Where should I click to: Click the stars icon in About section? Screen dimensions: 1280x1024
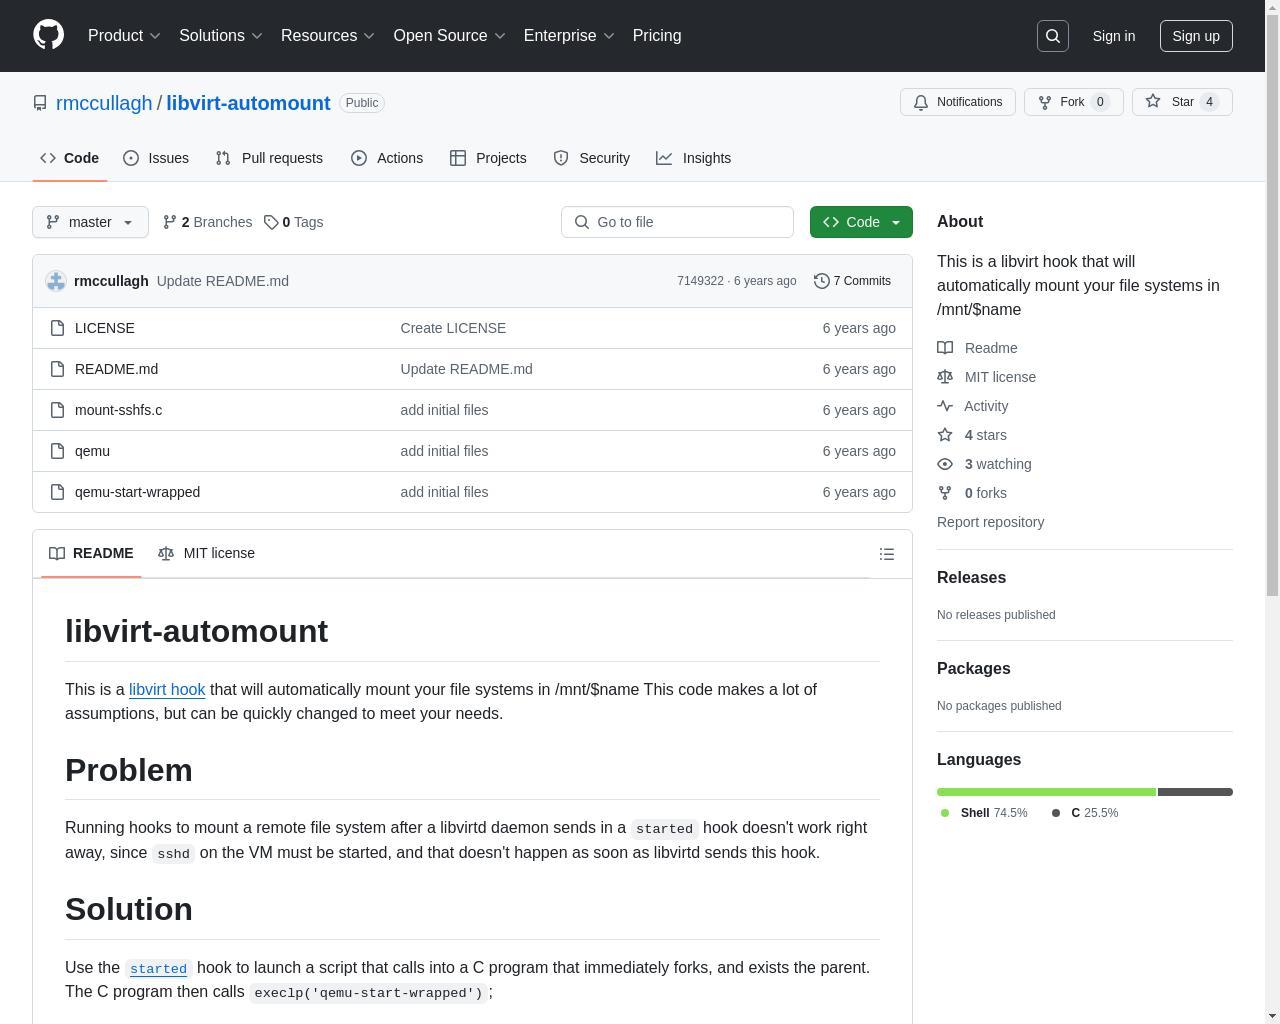(945, 435)
